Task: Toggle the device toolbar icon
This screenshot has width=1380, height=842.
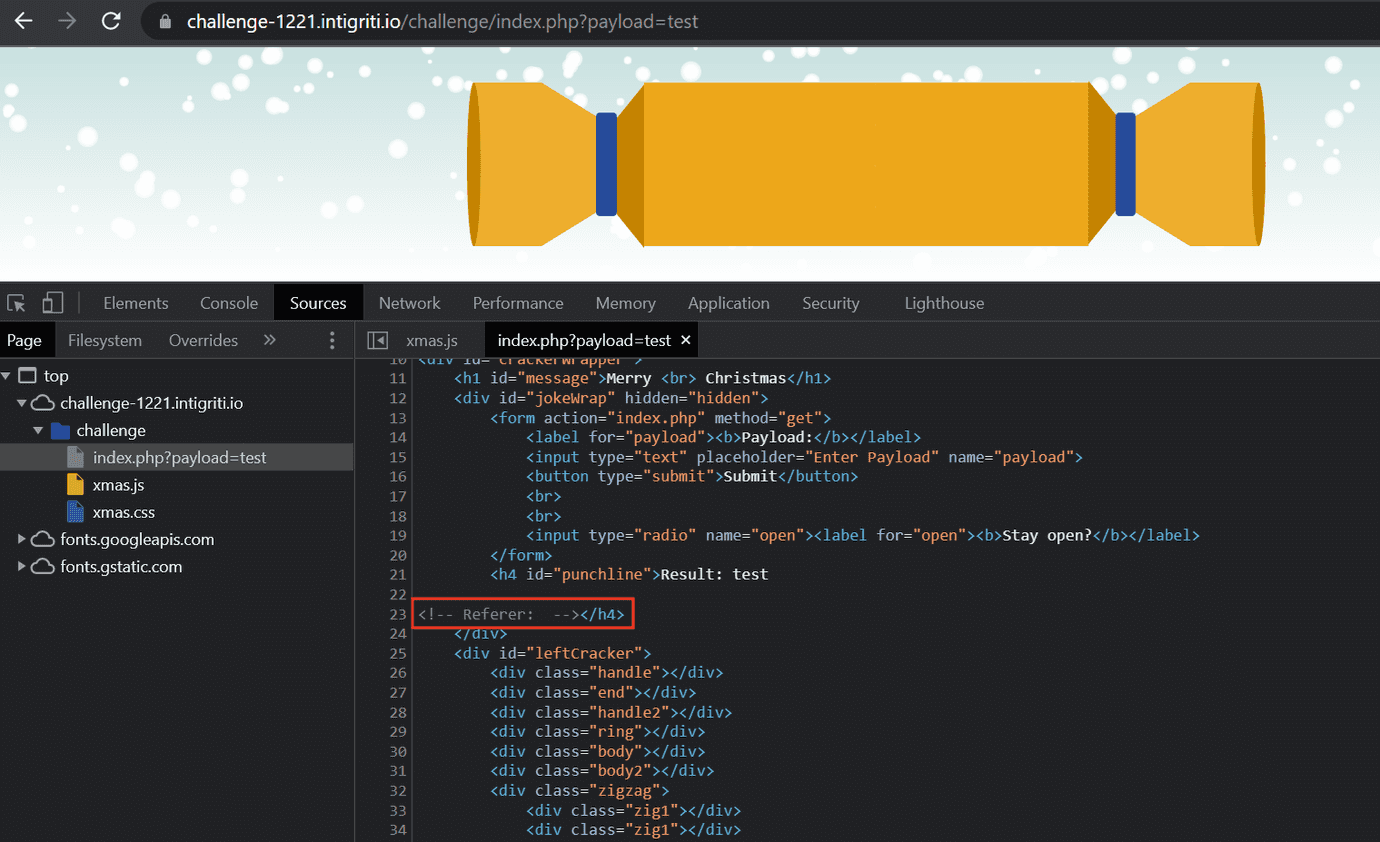Action: pos(53,303)
